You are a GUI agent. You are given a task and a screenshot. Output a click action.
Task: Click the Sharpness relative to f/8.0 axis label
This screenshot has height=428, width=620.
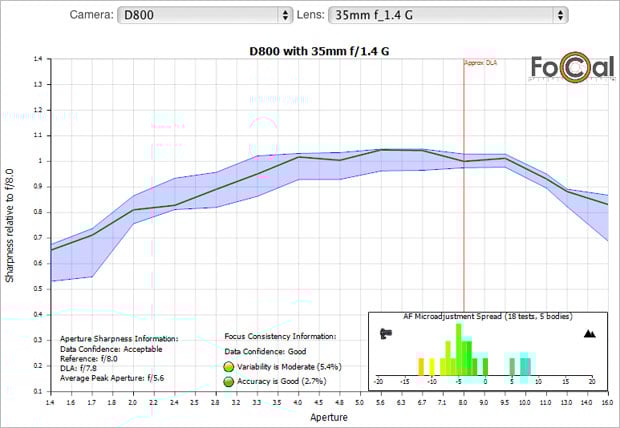tap(9, 226)
